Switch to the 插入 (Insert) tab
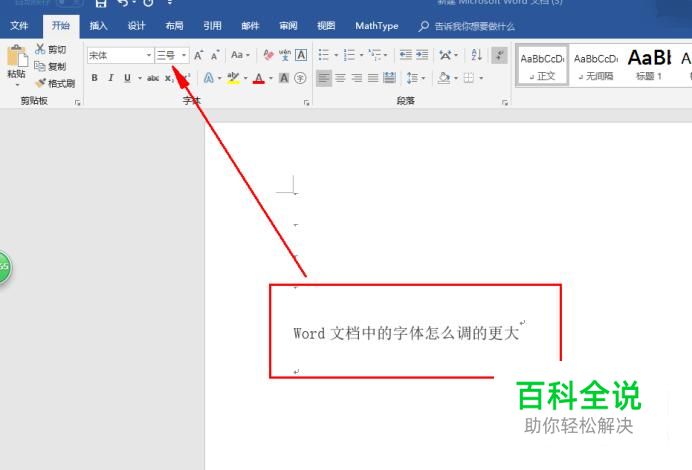The width and height of the screenshot is (692, 470). (98, 26)
